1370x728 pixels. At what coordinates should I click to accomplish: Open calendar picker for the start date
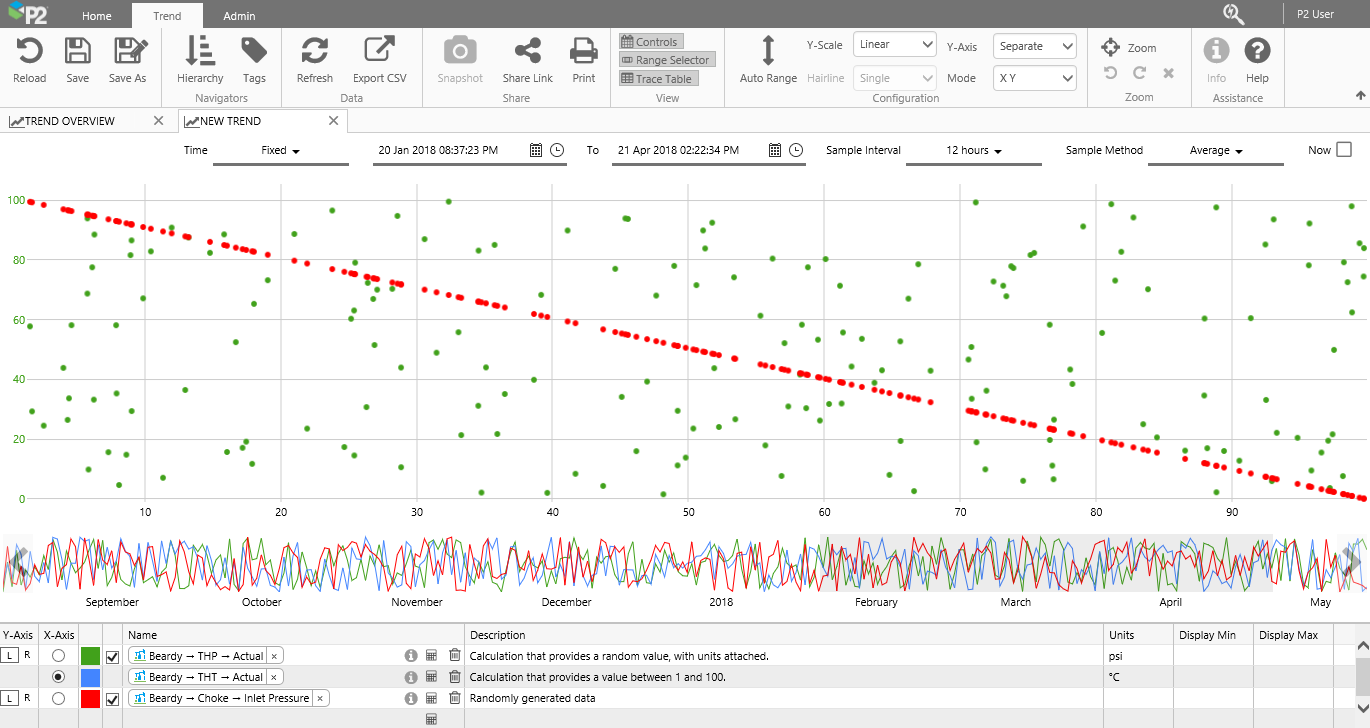536,150
